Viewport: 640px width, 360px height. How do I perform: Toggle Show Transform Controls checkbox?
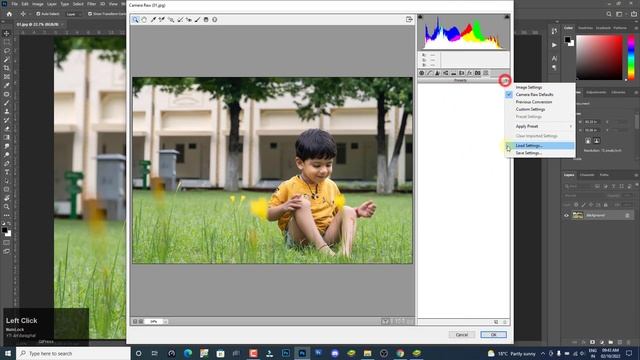(90, 14)
